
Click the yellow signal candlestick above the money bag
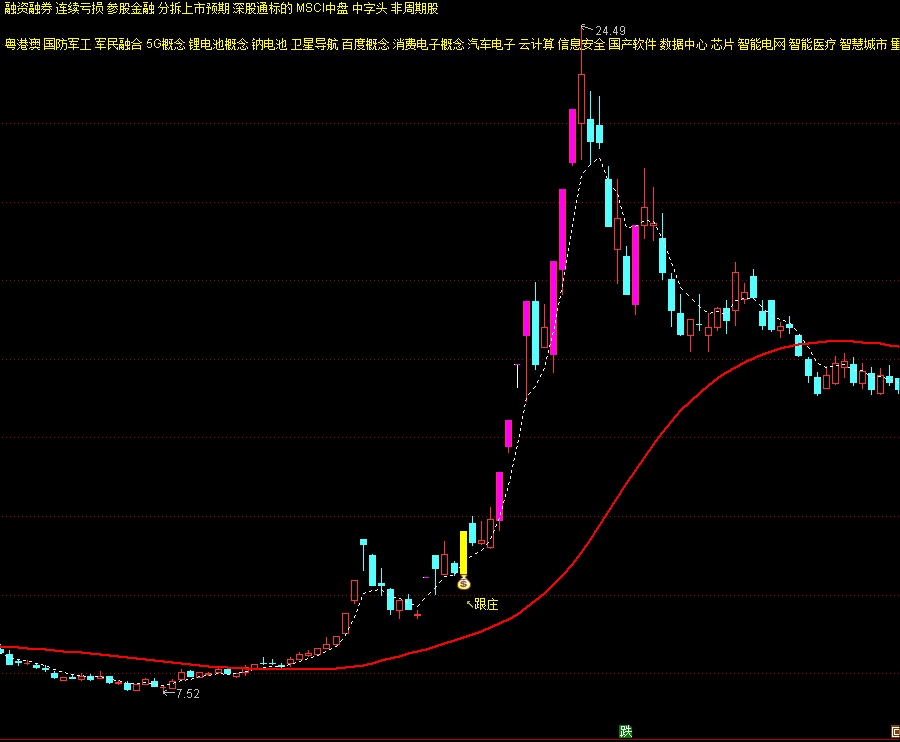[463, 553]
